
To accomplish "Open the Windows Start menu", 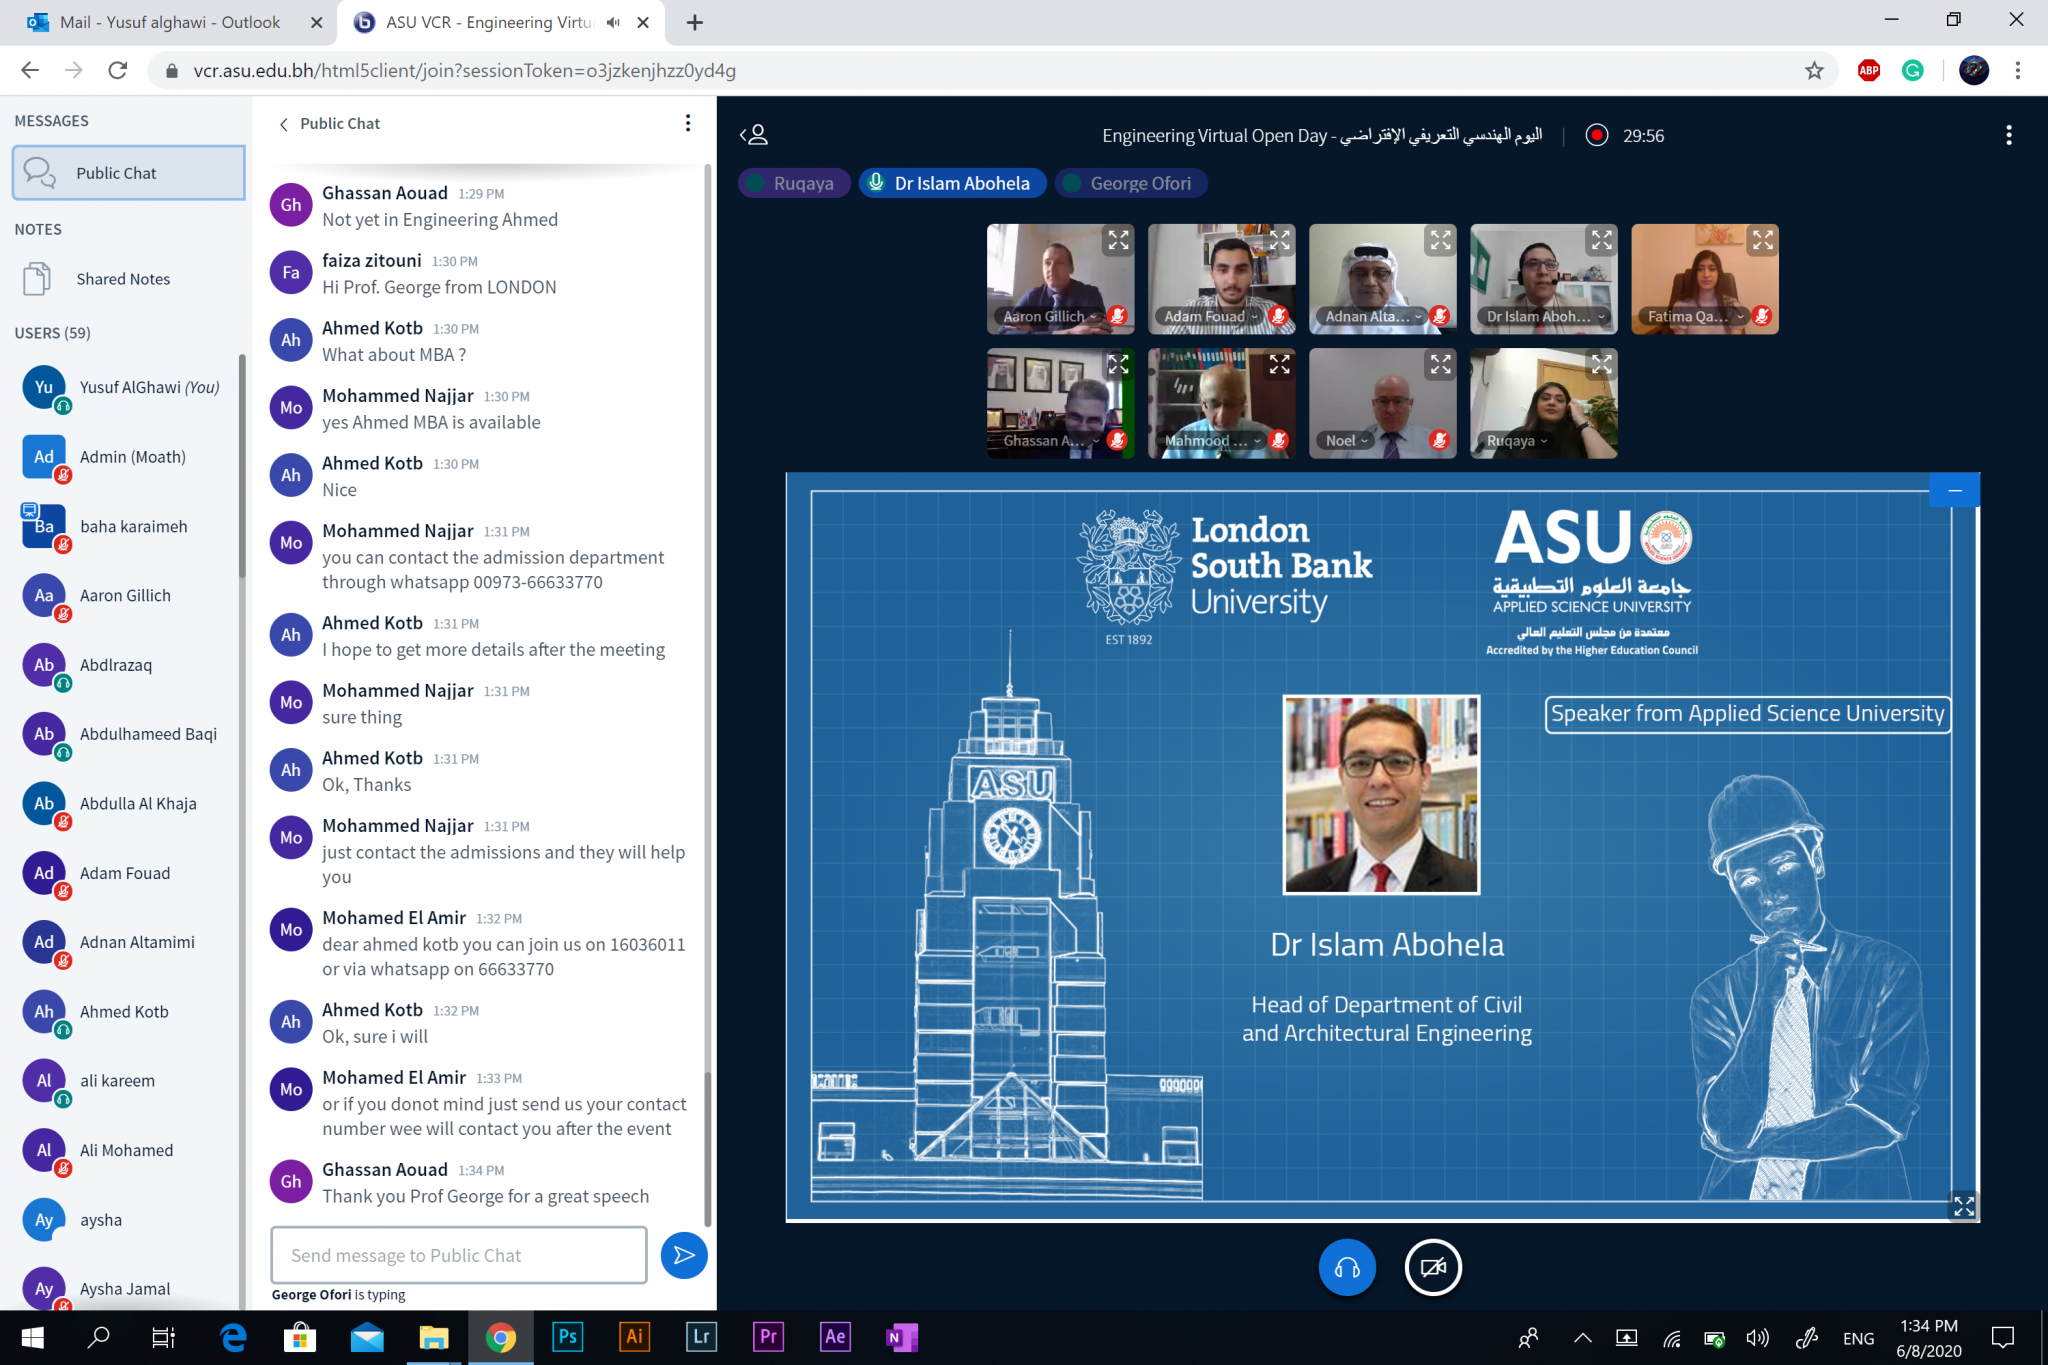I will 32,1337.
